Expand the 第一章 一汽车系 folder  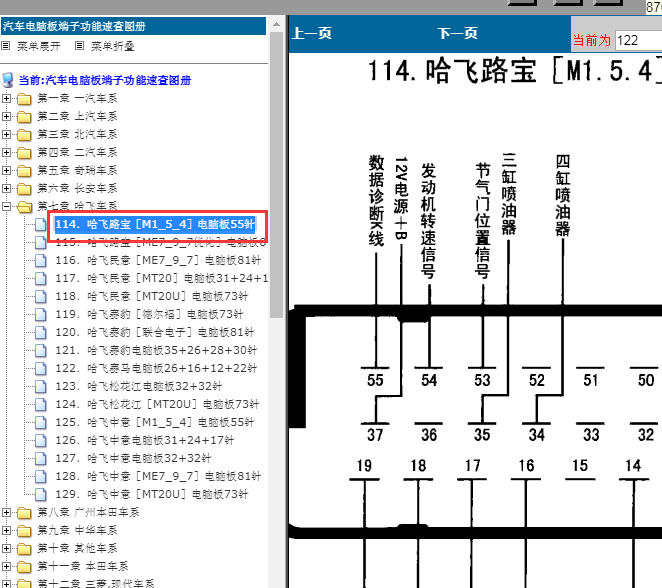pyautogui.click(x=6, y=98)
